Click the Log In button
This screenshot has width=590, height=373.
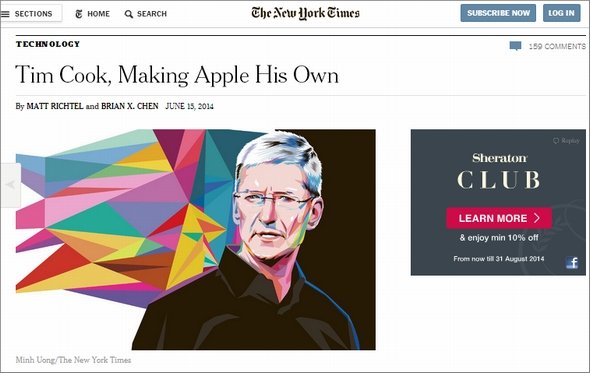pos(561,13)
